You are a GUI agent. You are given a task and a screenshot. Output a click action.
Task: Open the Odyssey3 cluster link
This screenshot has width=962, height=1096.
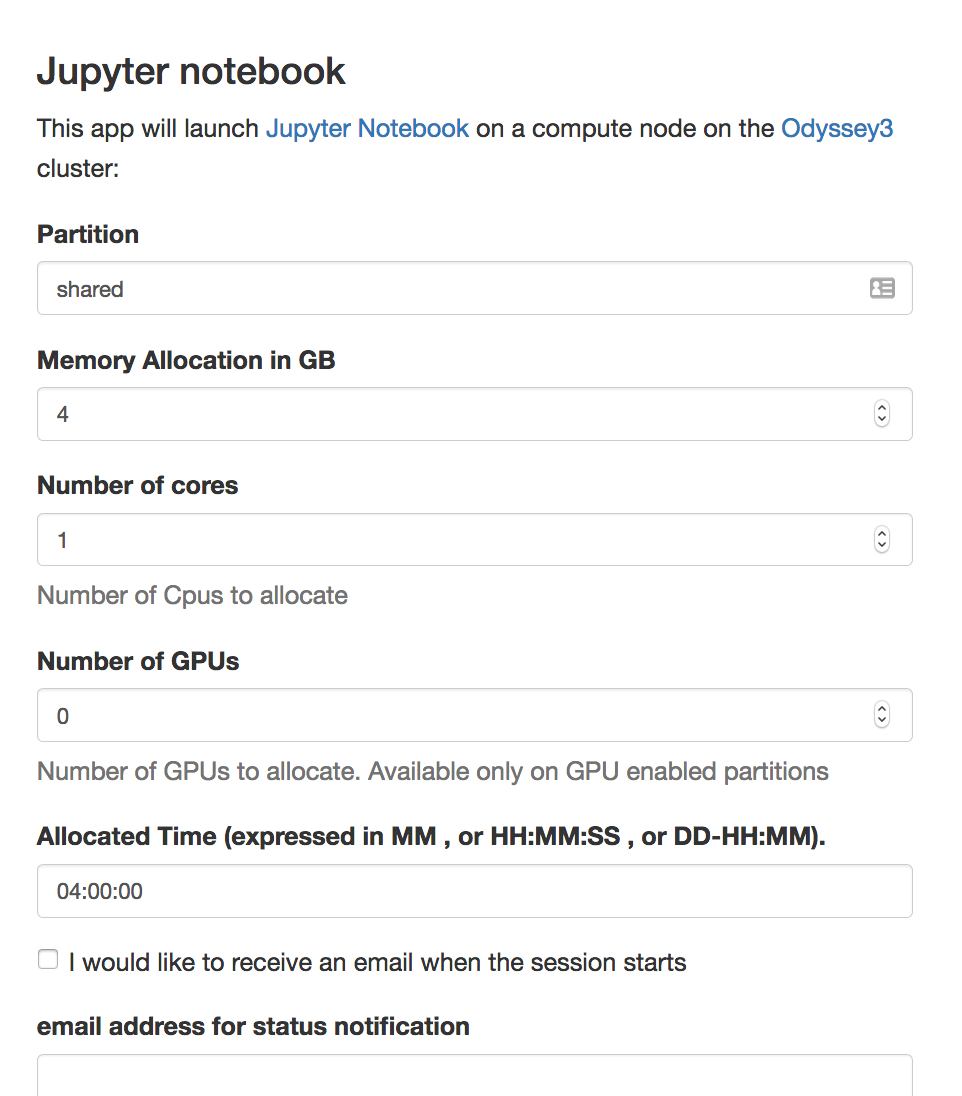837,129
